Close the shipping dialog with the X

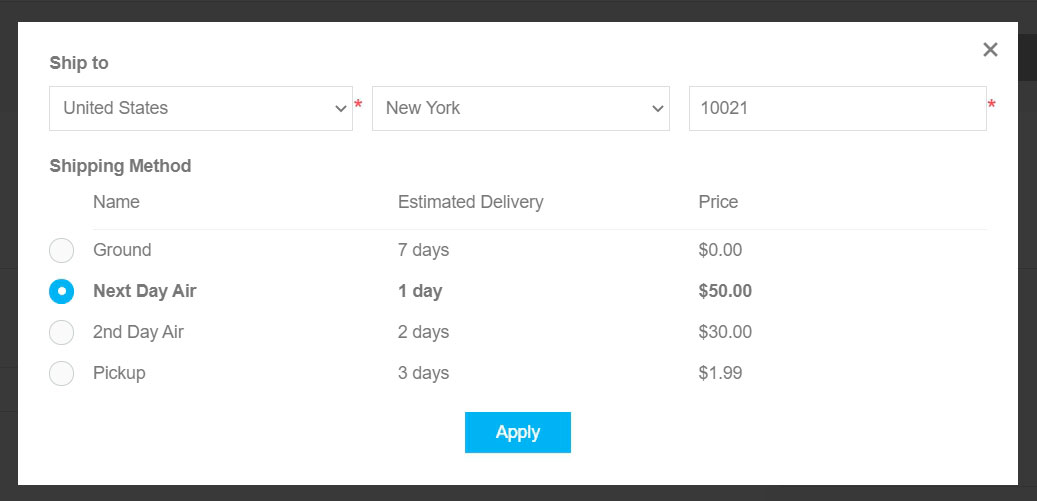coord(990,50)
